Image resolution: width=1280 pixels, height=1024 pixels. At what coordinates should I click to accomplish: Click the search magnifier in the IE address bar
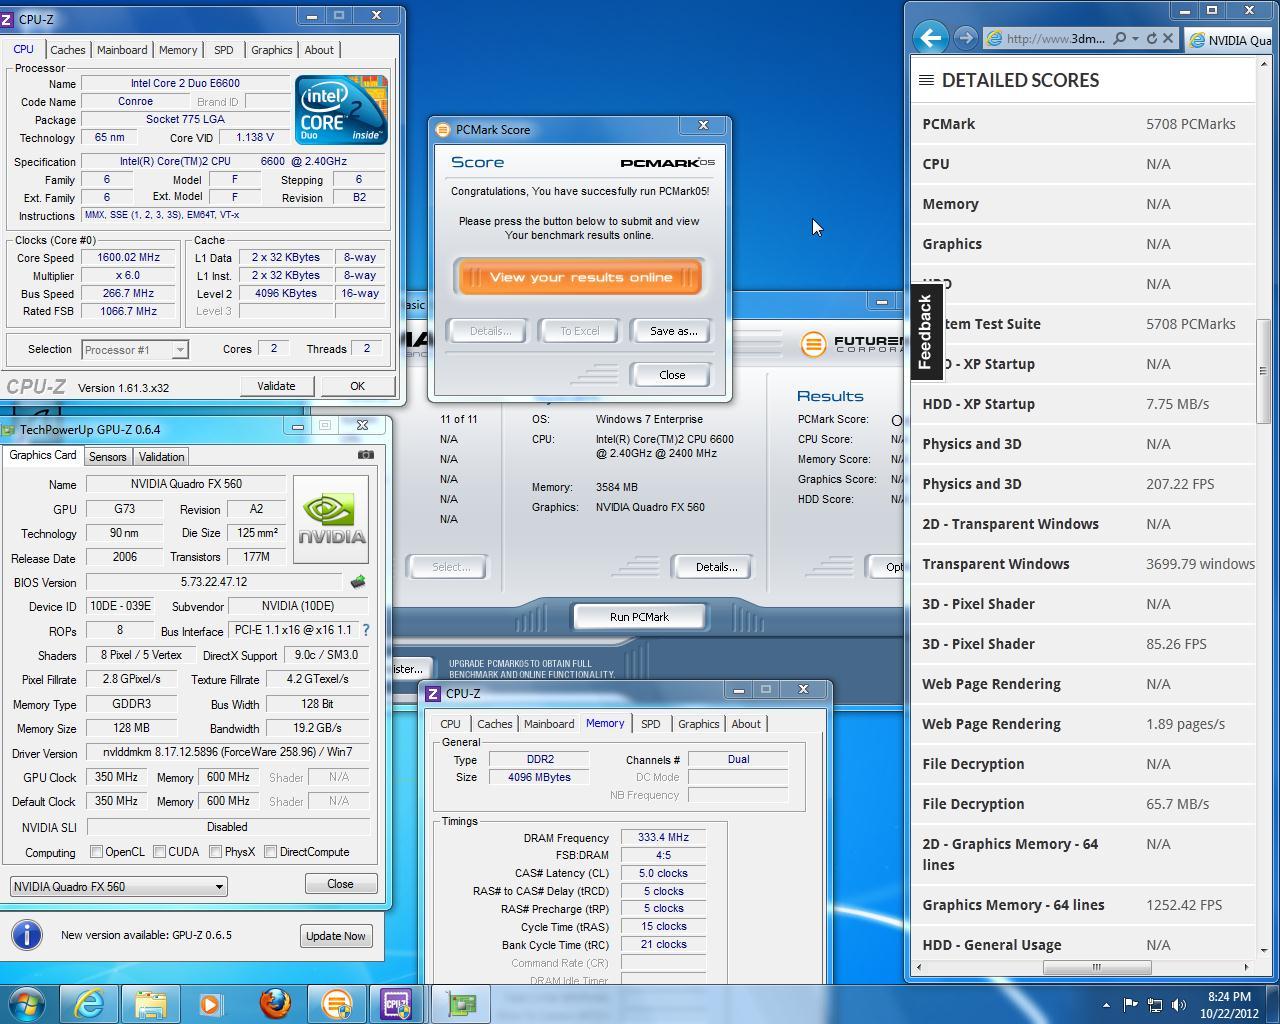pyautogui.click(x=1119, y=39)
